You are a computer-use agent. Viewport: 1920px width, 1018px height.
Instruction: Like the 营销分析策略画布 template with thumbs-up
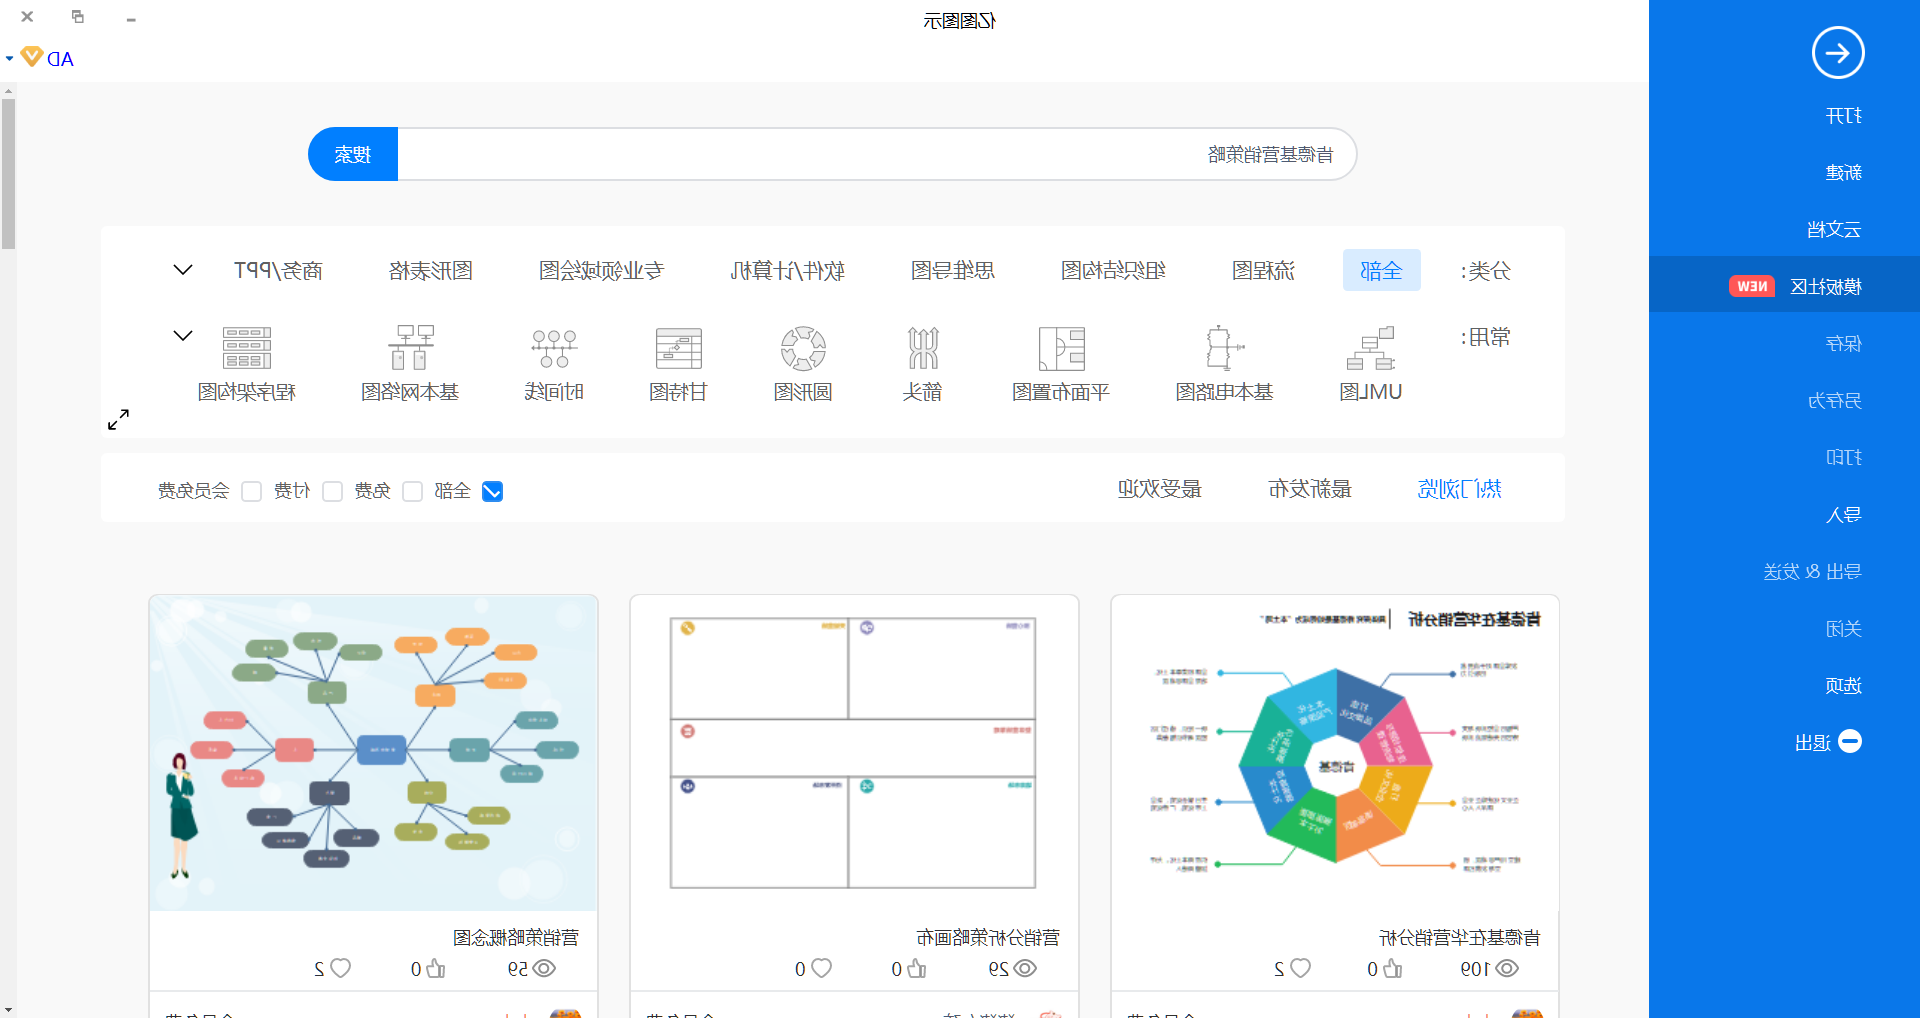point(917,968)
